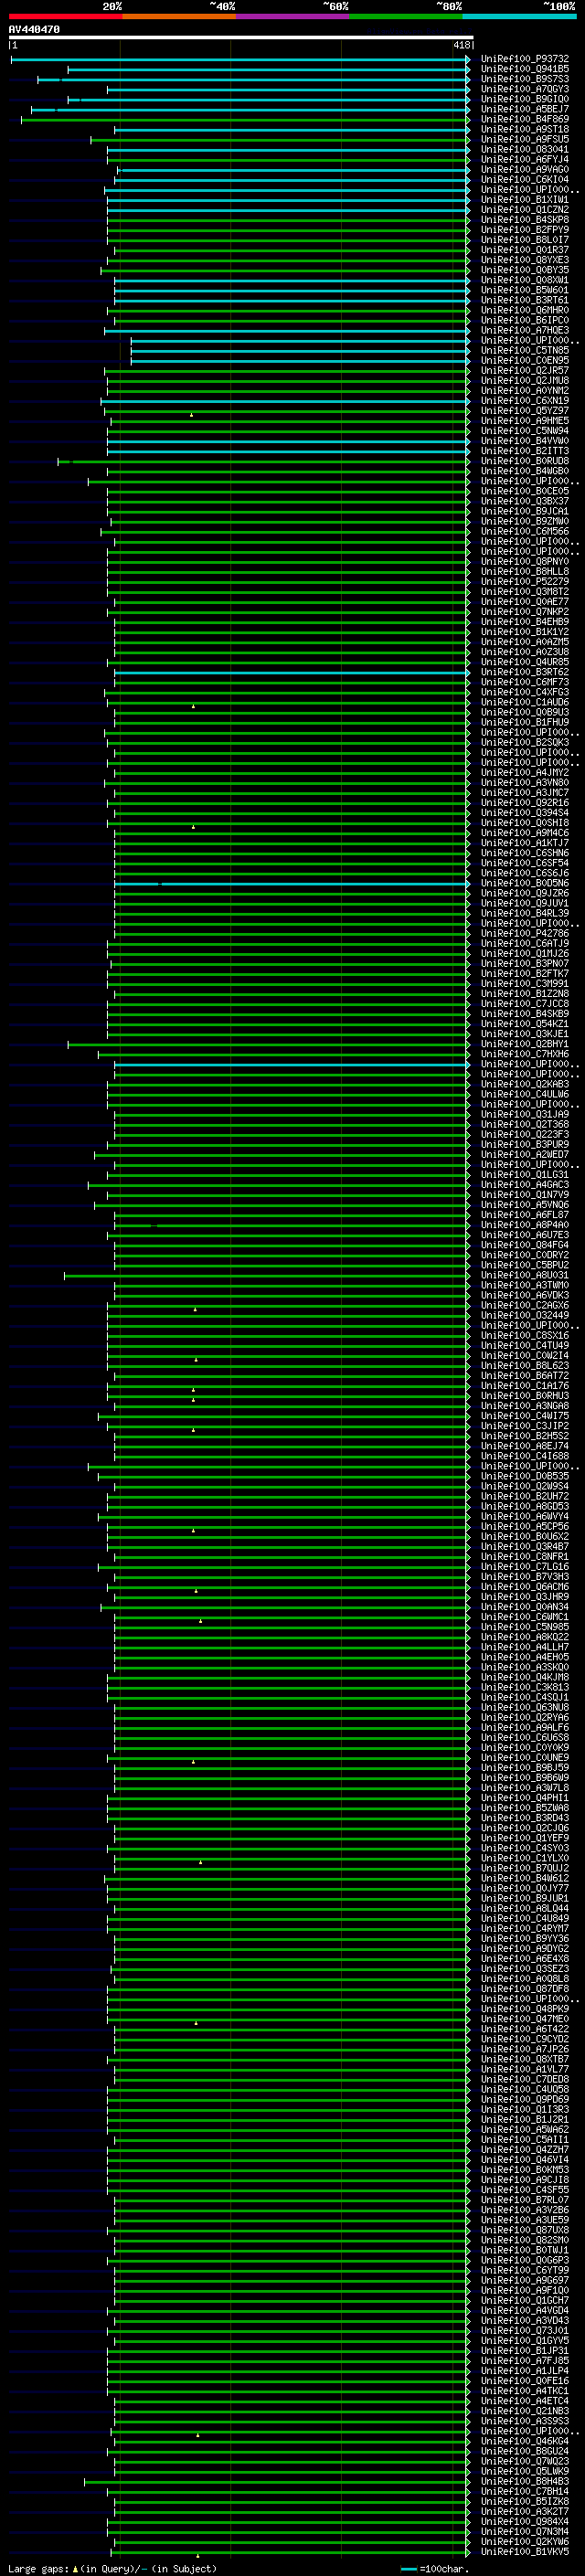Image resolution: width=585 pixels, height=2576 pixels.
Task: Select the UniRef100_B8H4B3 label
Action: click(x=525, y=2481)
